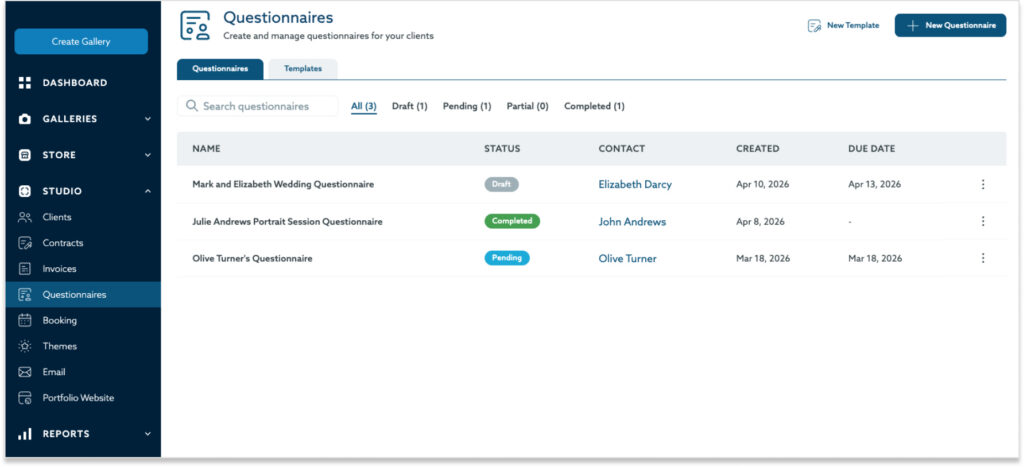Click the Apr 13, 2026 due date

[x=874, y=184]
